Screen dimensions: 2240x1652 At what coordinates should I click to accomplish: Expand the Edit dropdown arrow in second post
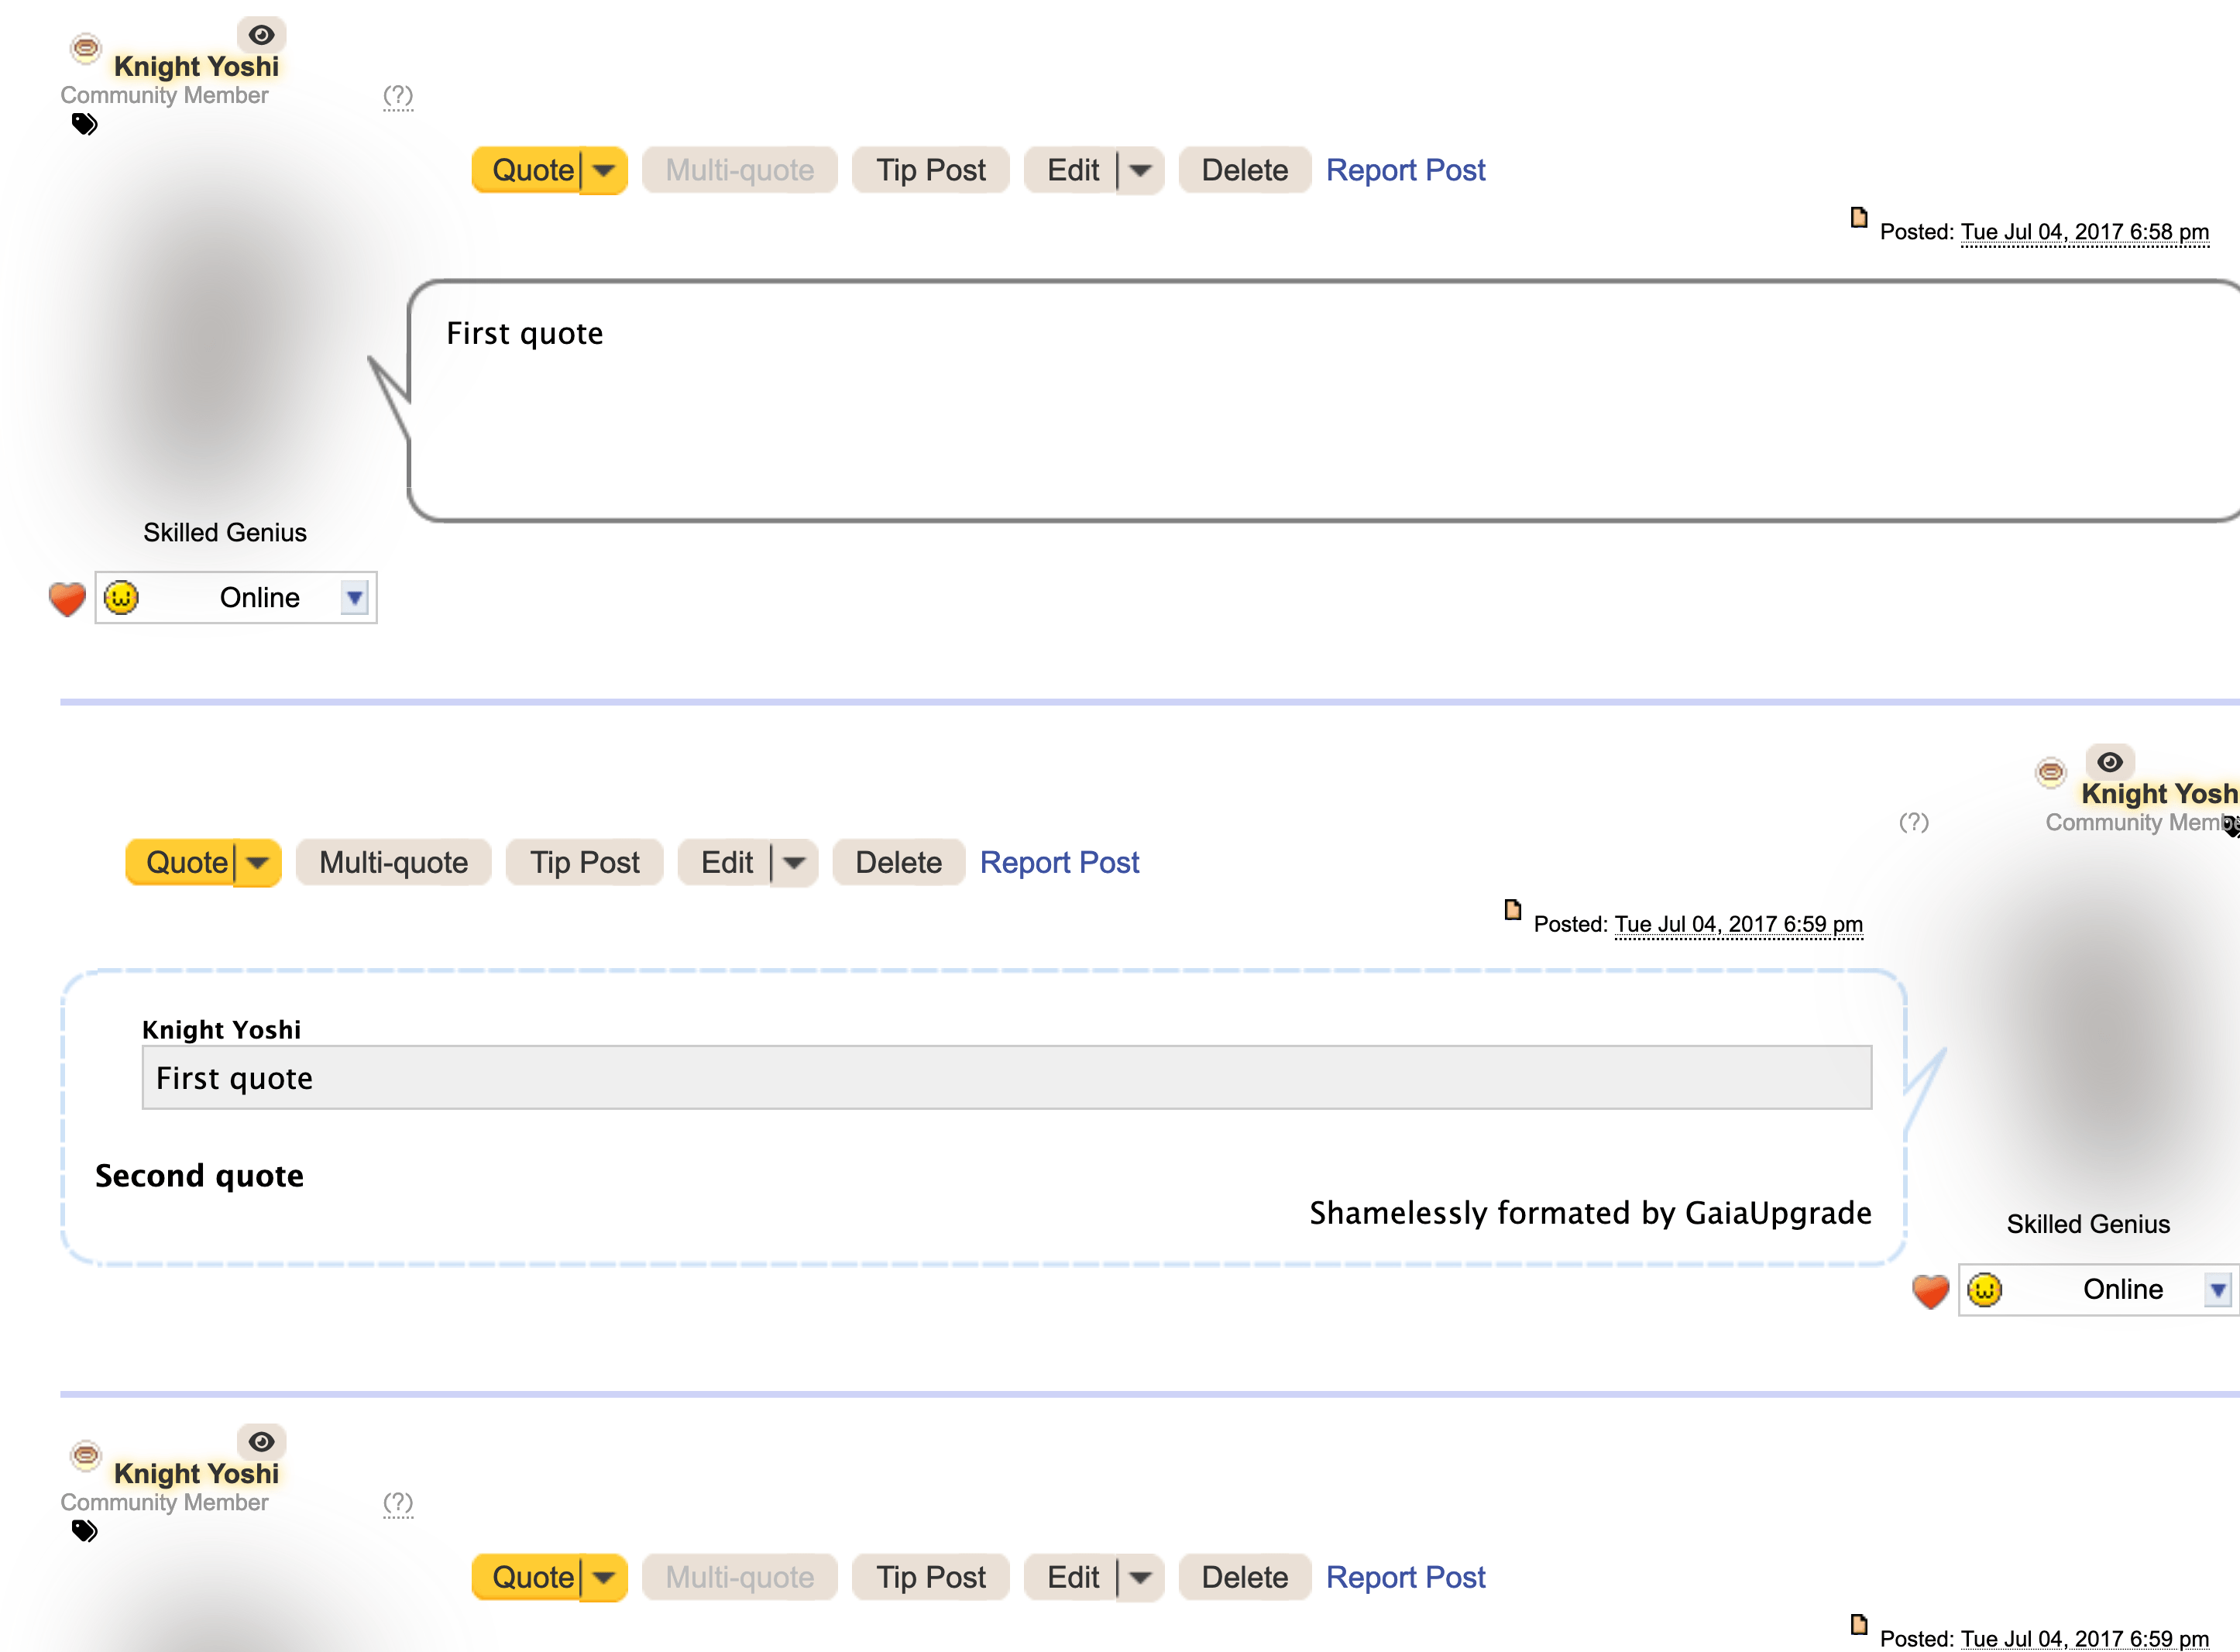[794, 863]
